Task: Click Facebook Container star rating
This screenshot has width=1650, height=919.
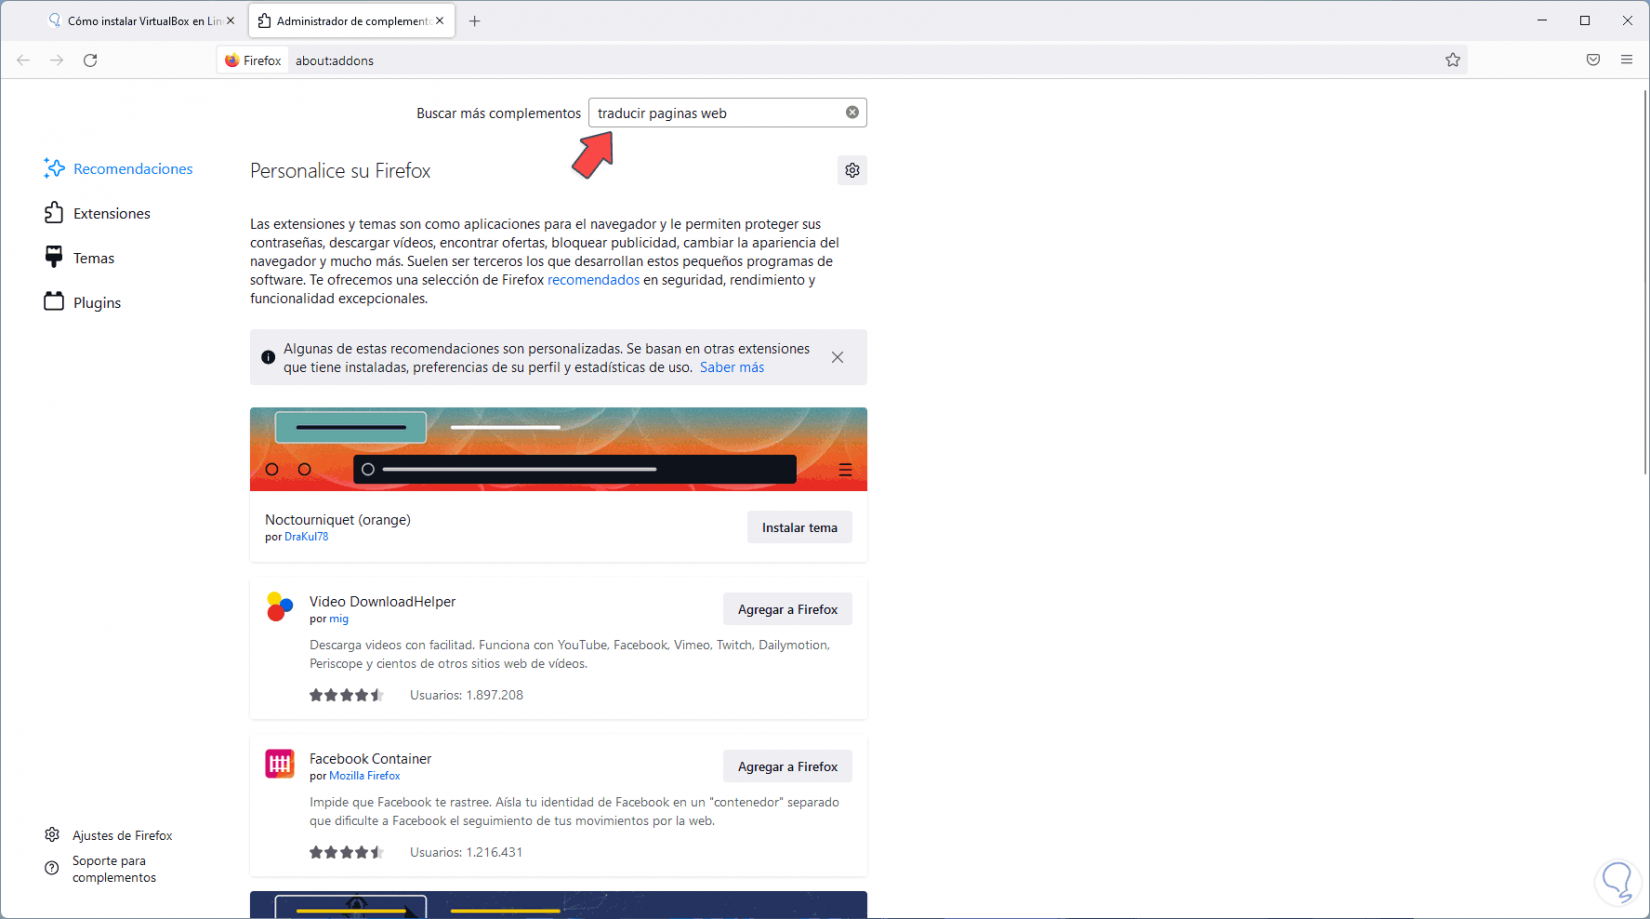Action: (x=346, y=853)
